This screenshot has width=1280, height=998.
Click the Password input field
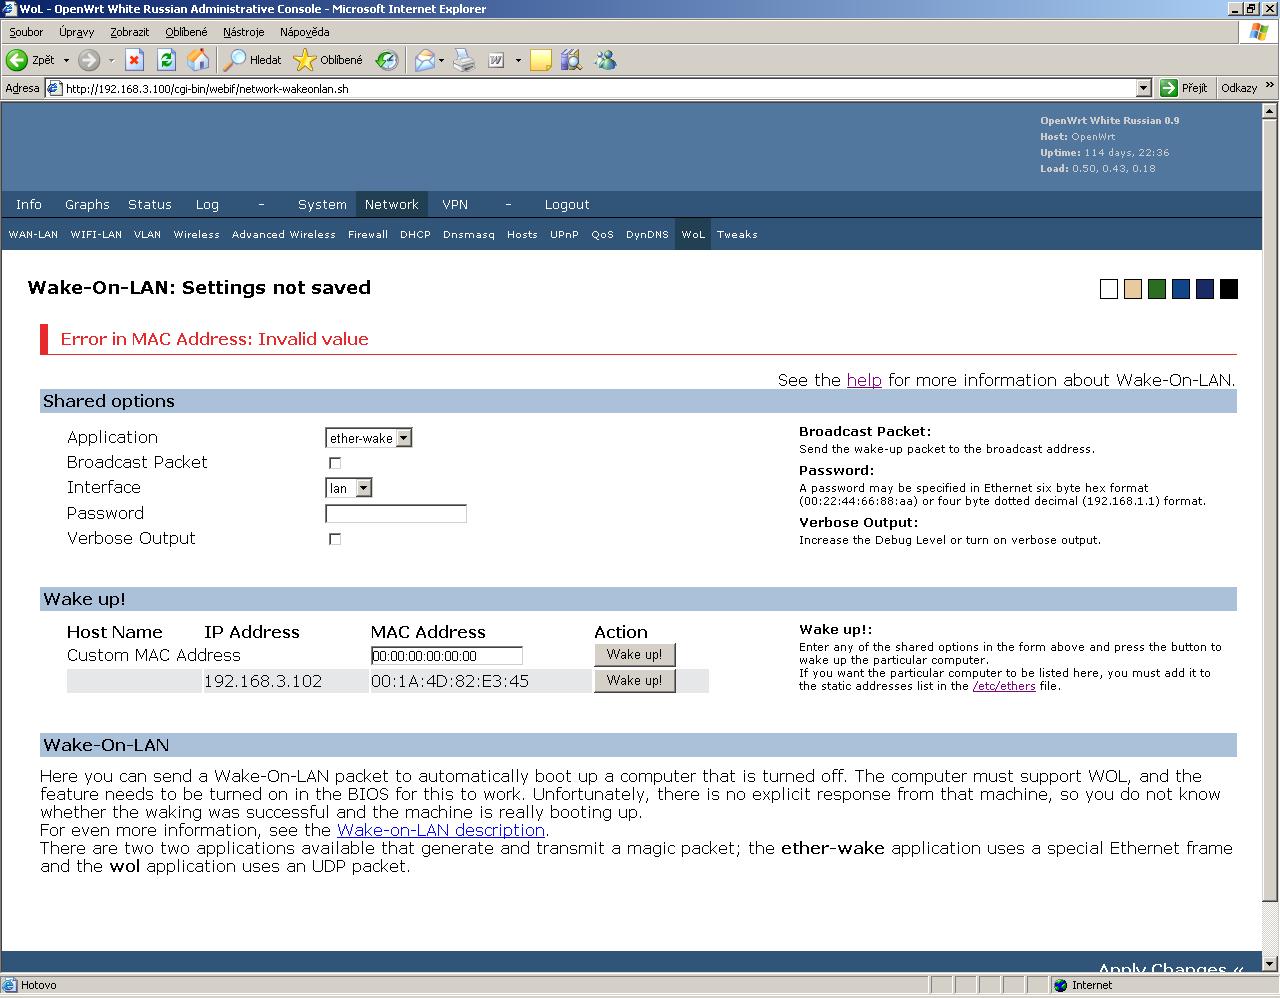tap(396, 514)
